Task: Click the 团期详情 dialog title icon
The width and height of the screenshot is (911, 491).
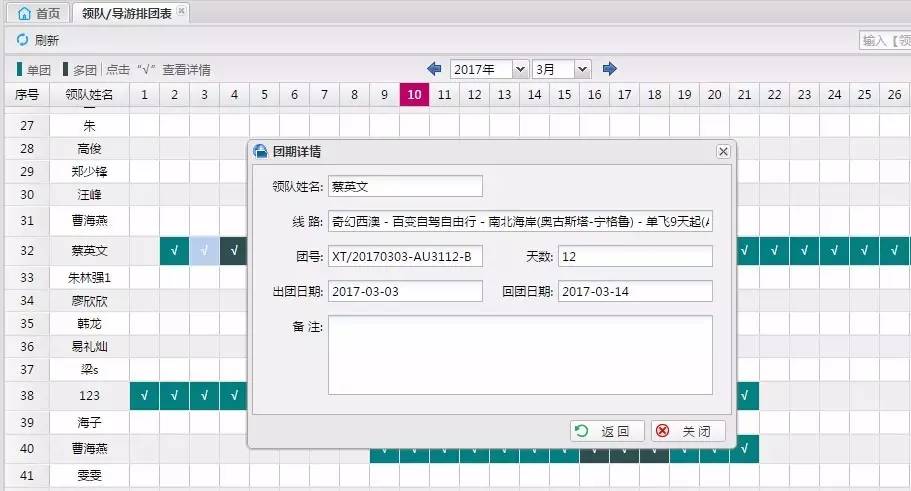Action: (261, 151)
